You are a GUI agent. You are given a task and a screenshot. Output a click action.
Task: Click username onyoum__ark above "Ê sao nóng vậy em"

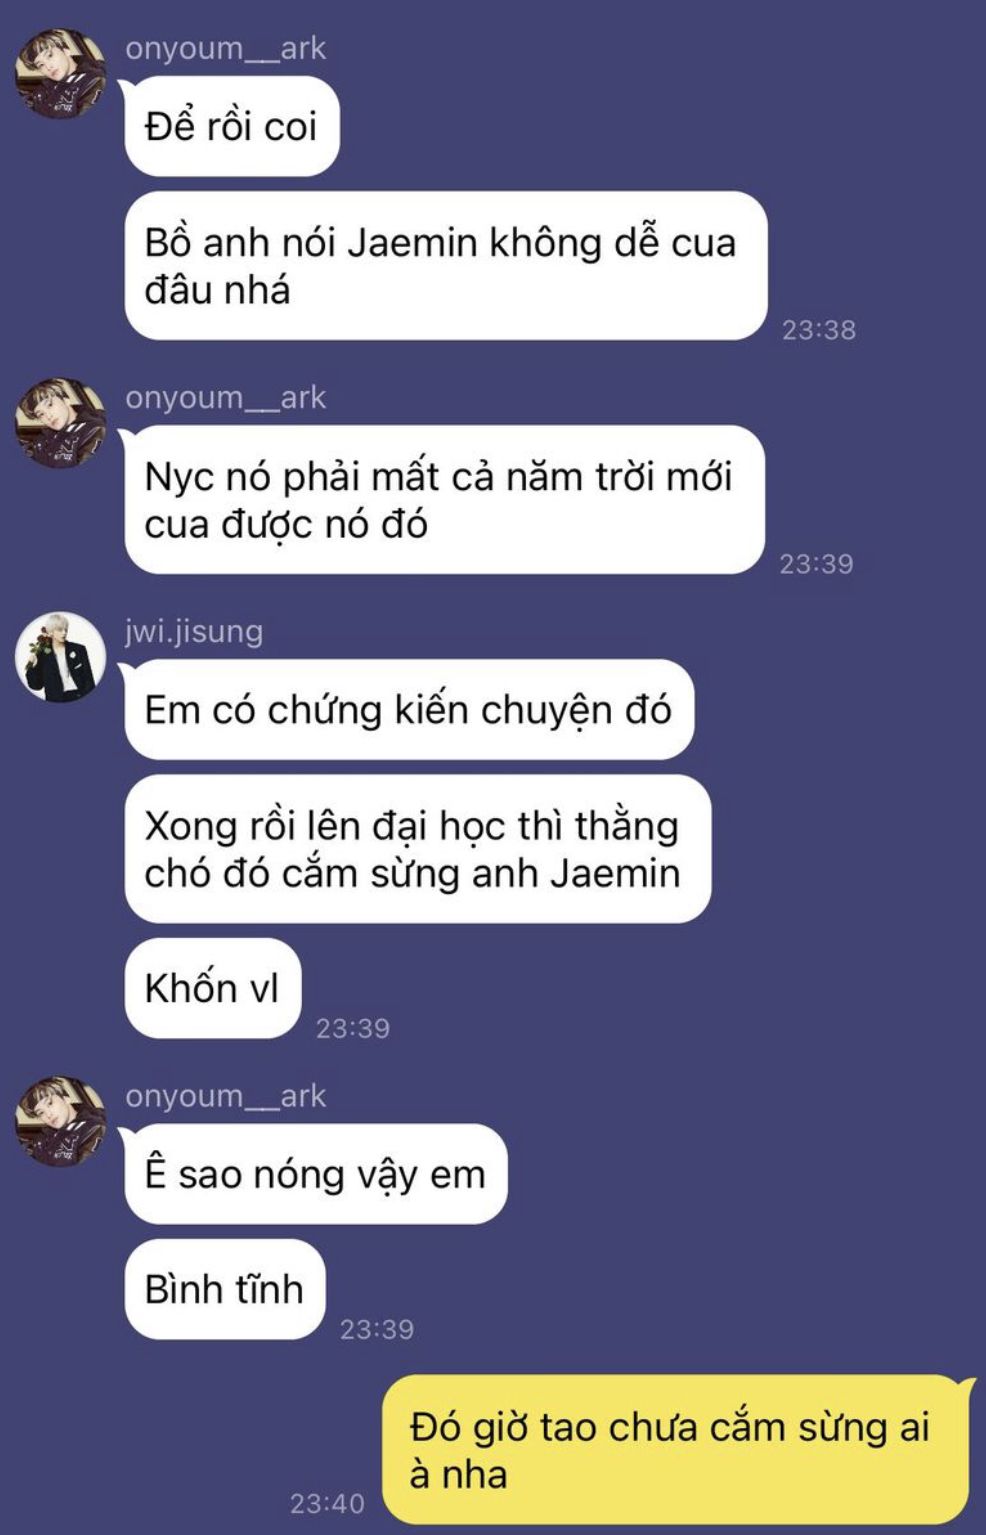(x=225, y=1095)
